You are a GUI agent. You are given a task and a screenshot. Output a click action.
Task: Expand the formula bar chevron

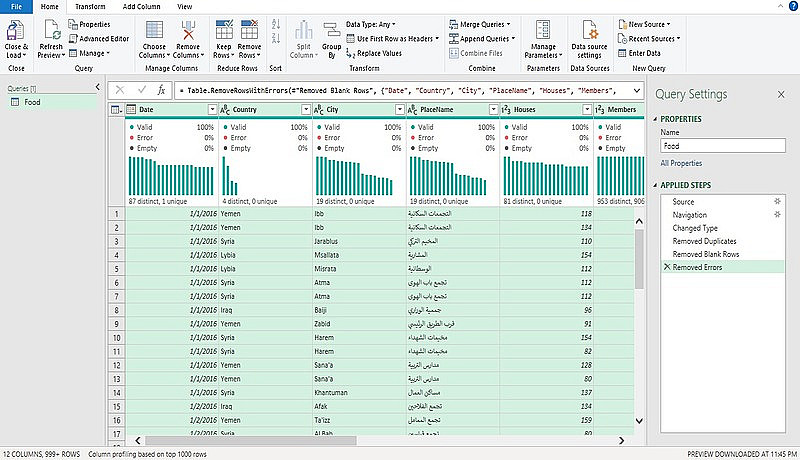pos(637,89)
